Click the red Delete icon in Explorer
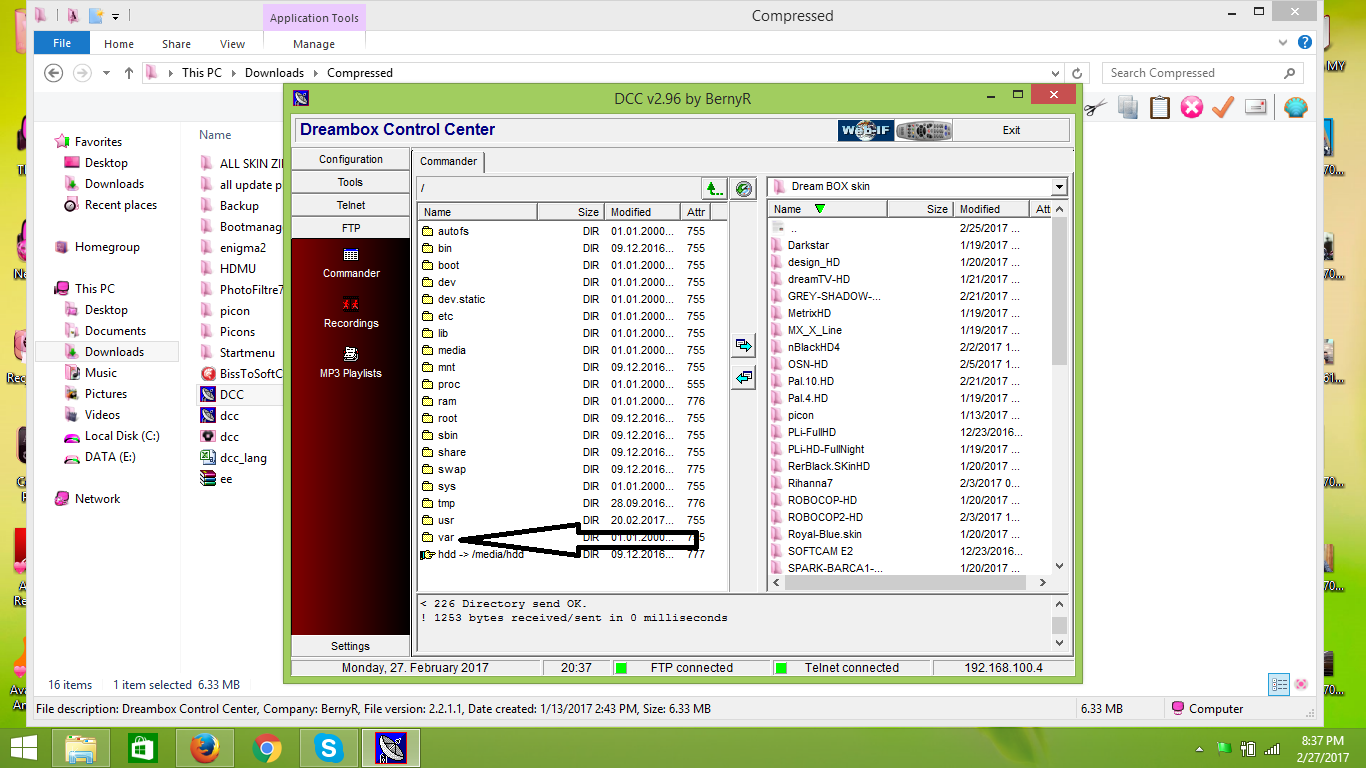1366x768 pixels. point(1191,107)
